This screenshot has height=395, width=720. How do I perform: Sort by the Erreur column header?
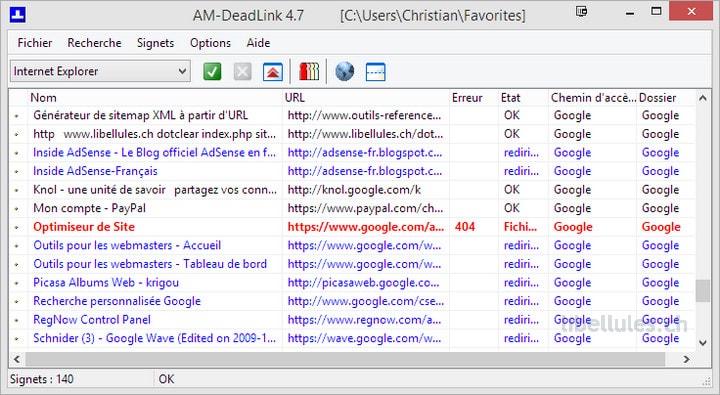[x=473, y=98]
